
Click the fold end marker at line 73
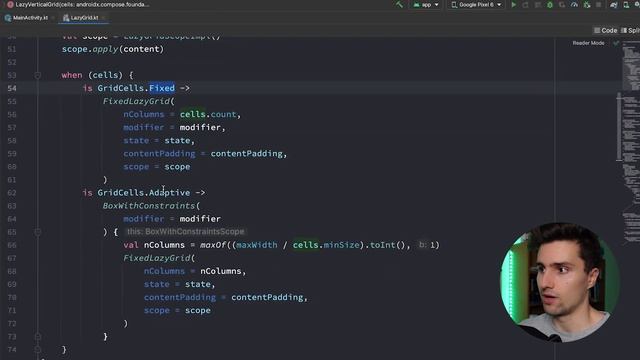pyautogui.click(x=38, y=336)
